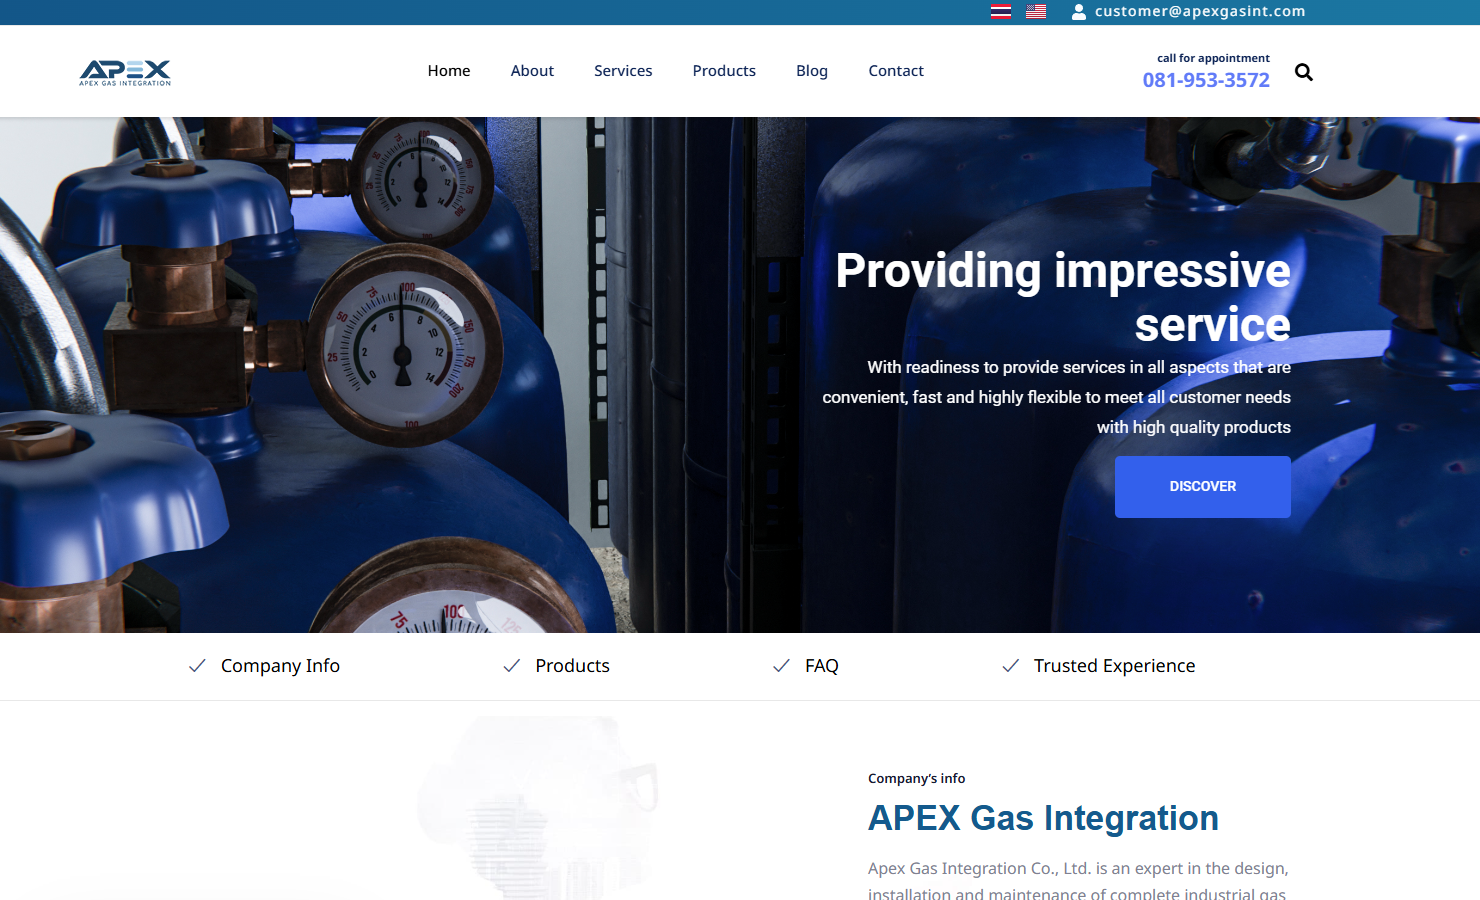Screen dimensions: 1480x900
Task: Open the About page
Action: [532, 70]
